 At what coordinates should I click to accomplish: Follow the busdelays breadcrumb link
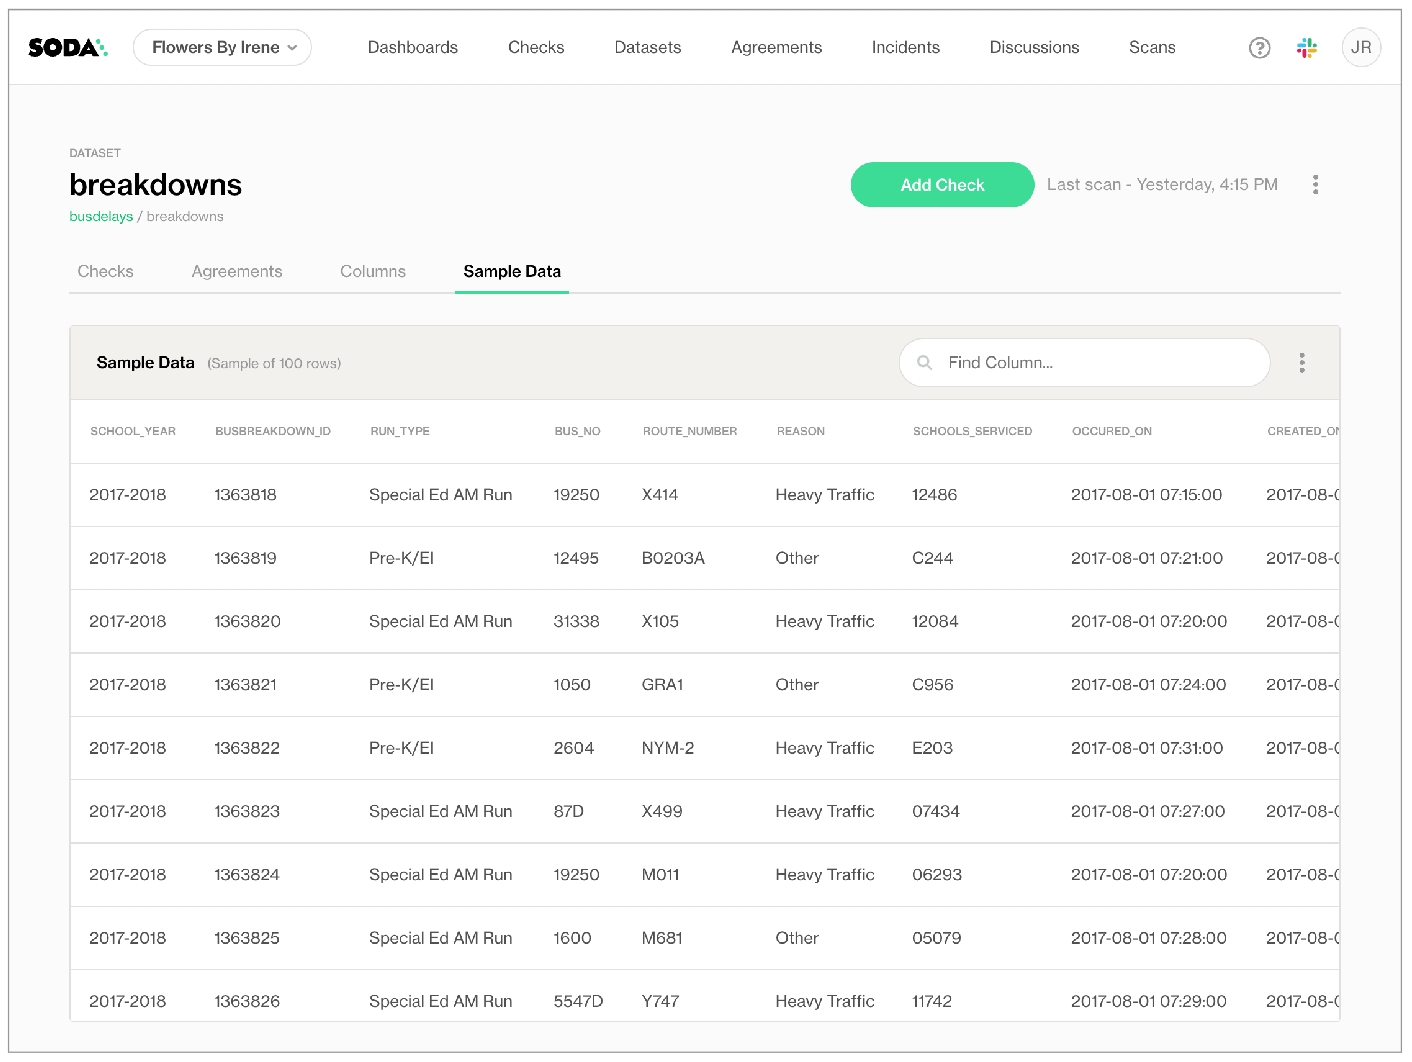coord(100,216)
